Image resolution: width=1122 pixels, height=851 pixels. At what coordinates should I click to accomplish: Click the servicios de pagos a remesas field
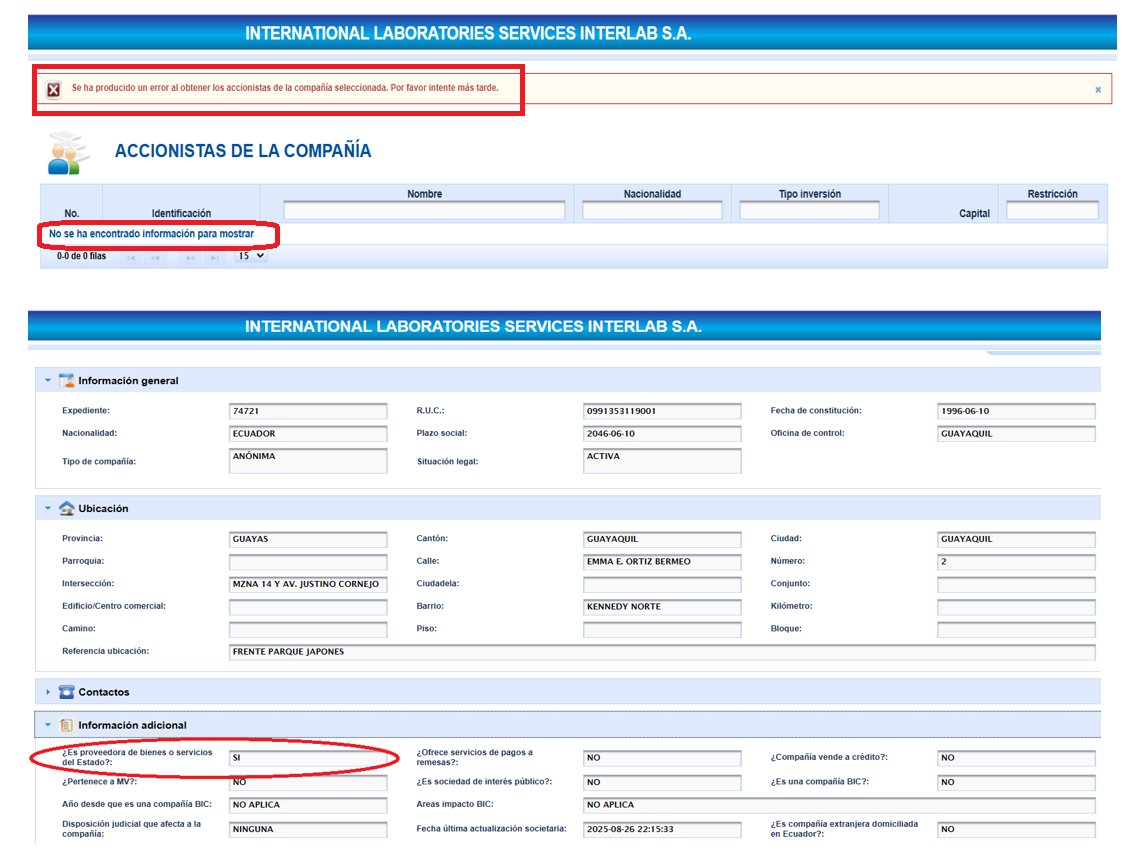[662, 758]
